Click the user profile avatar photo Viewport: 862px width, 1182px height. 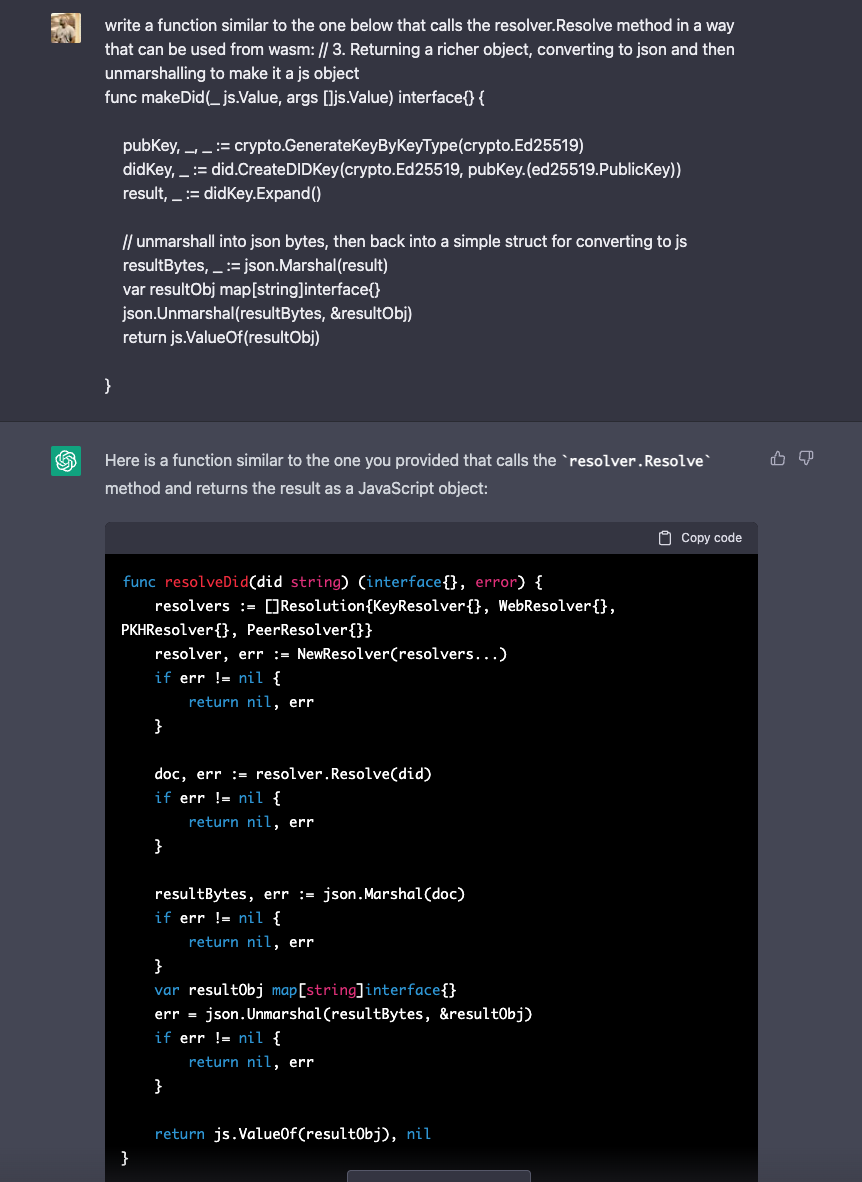[x=66, y=29]
